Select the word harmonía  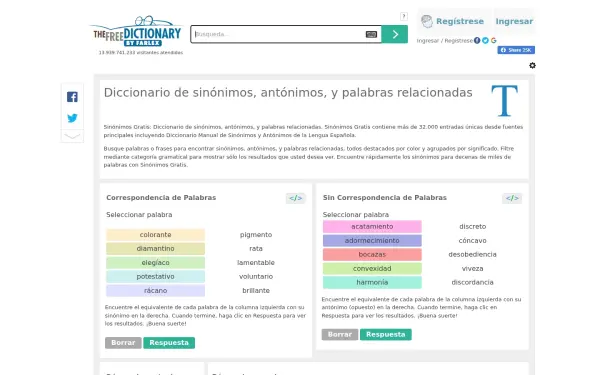372,282
